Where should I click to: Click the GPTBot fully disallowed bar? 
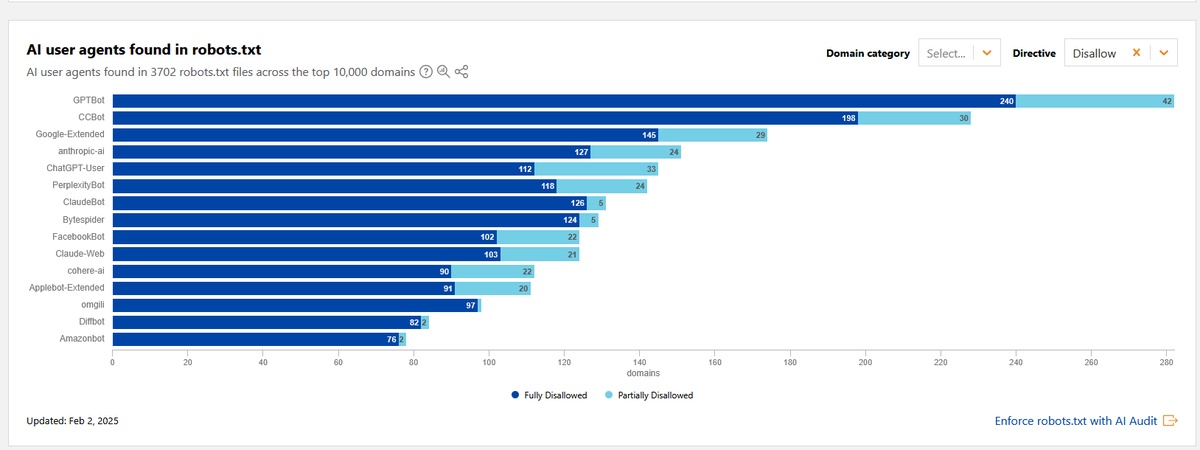coord(564,101)
